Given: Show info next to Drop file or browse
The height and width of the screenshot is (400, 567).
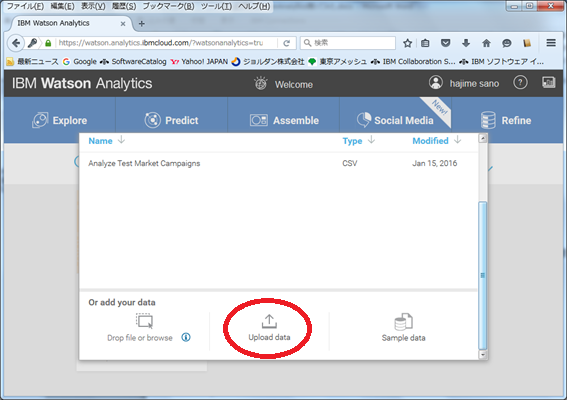Looking at the screenshot, I should pyautogui.click(x=186, y=337).
